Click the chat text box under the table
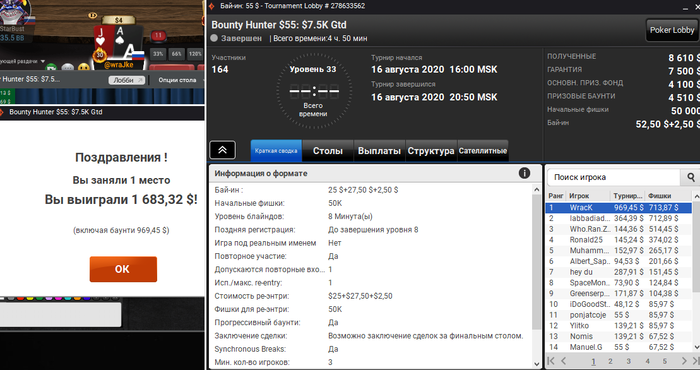This screenshot has height=370, width=700. (x=60, y=314)
